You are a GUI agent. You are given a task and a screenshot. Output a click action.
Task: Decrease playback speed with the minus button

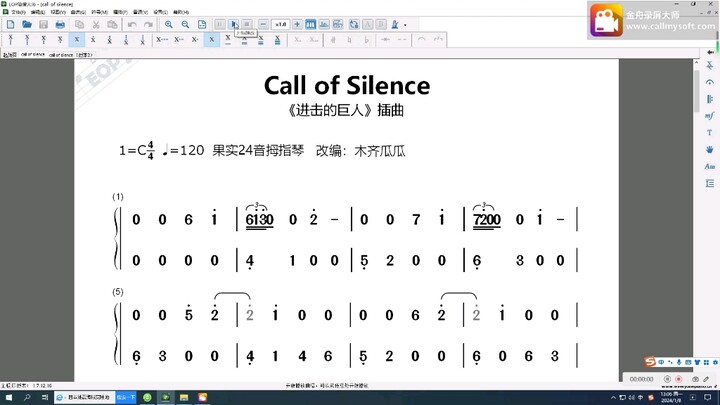pos(263,24)
